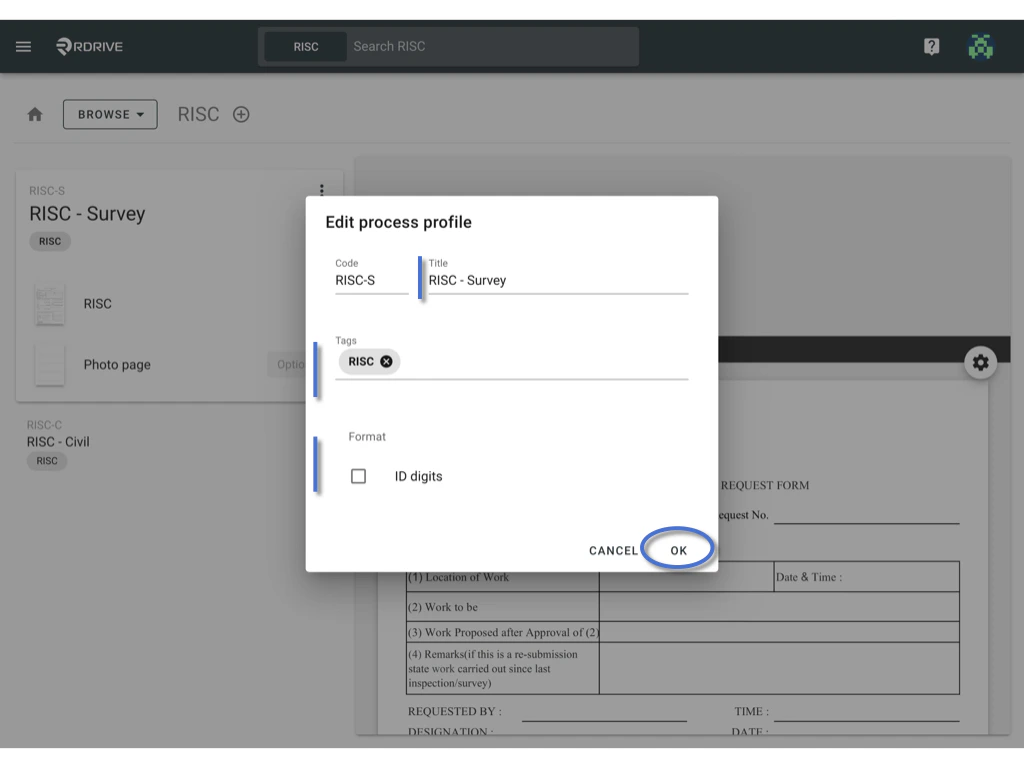The image size is (1024, 768).
Task: Confirm dialog with OK button
Action: (679, 551)
